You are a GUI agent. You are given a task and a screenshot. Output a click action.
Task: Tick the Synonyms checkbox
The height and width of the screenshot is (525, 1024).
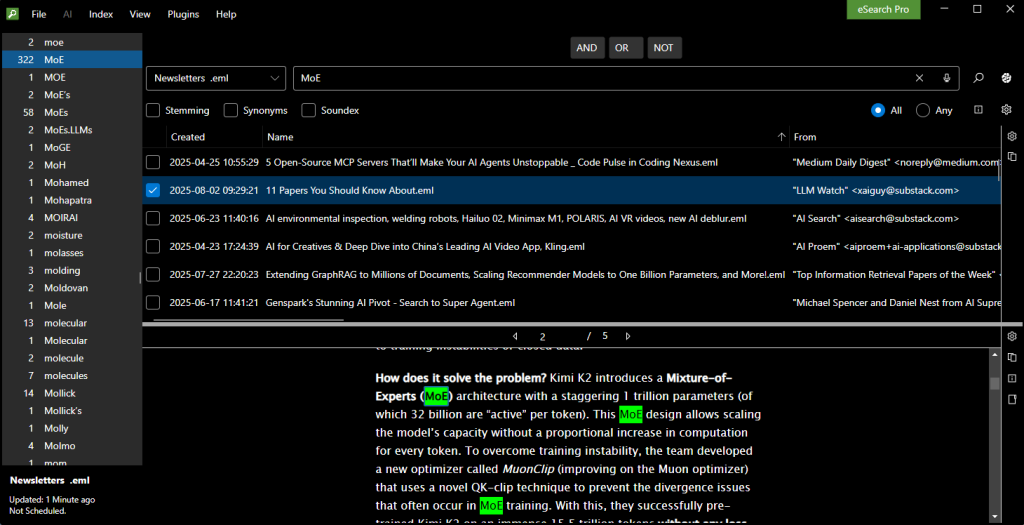click(x=231, y=110)
